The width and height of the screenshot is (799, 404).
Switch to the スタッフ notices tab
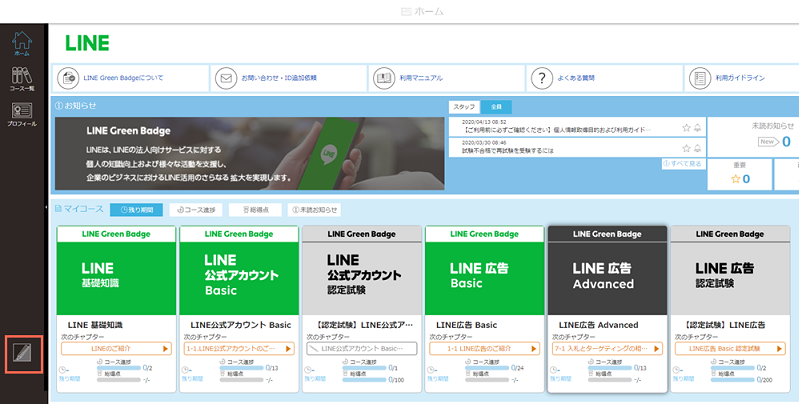click(x=464, y=107)
